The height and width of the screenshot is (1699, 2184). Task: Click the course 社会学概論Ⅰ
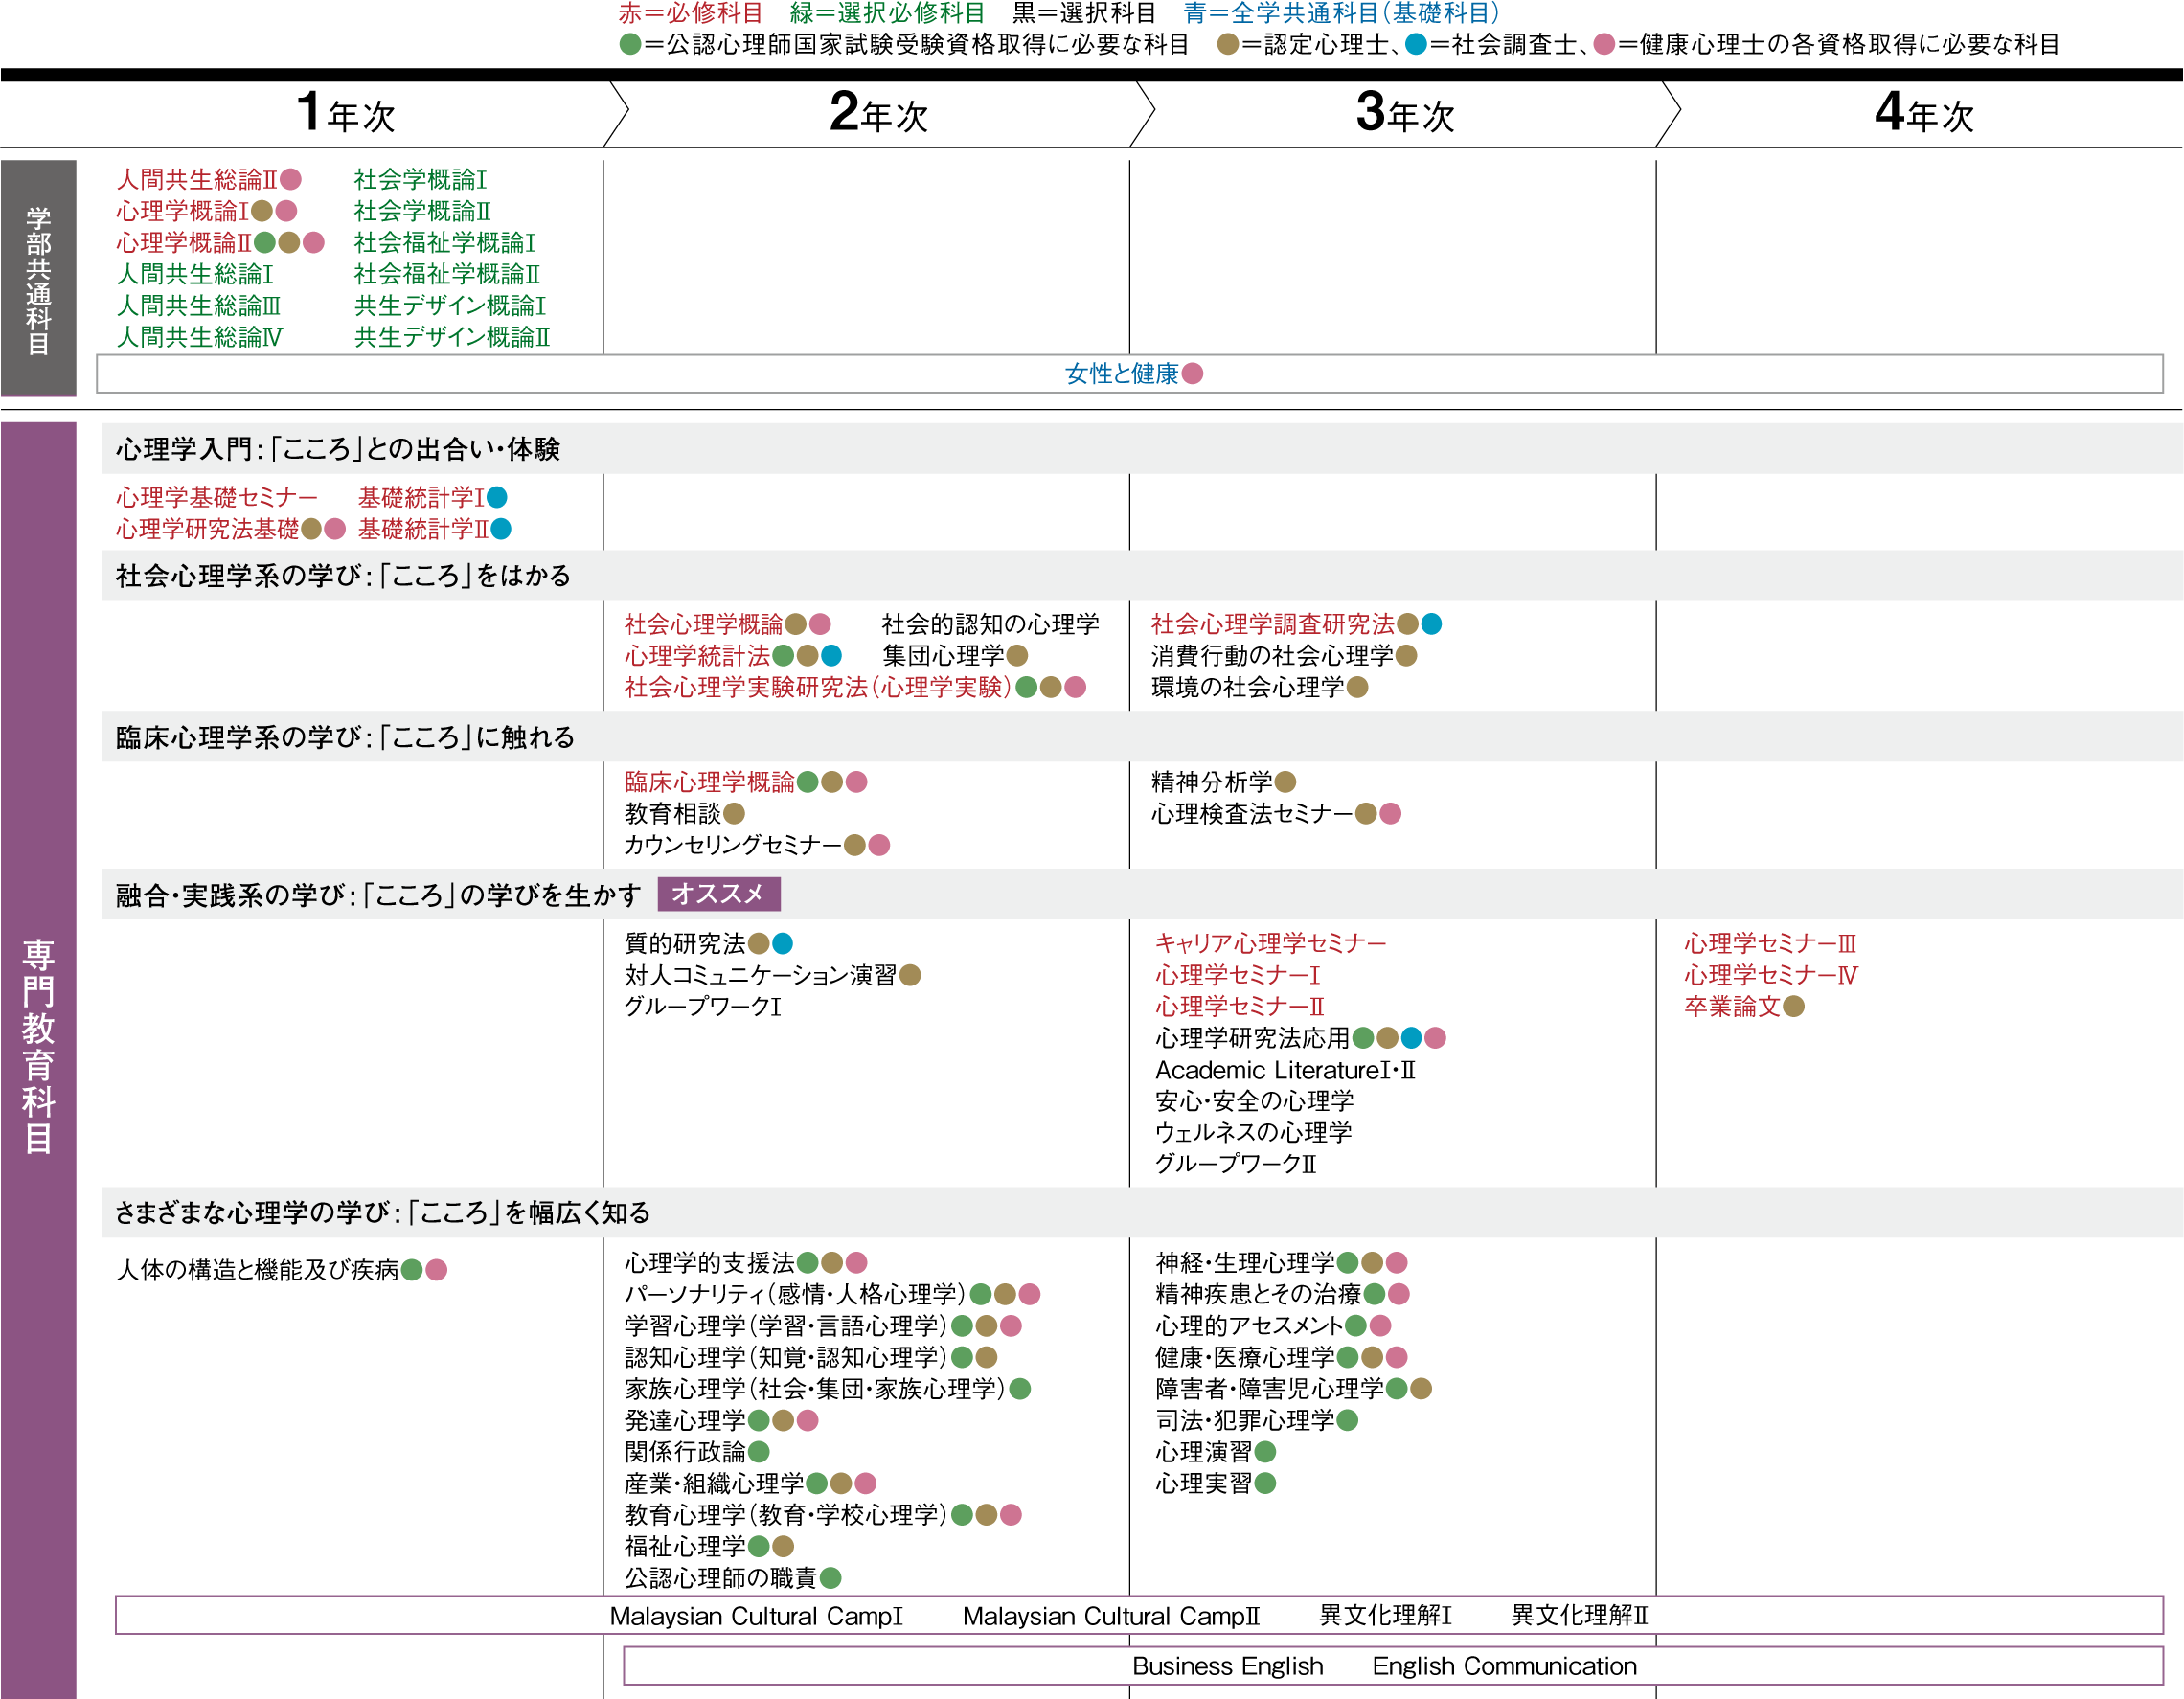(420, 179)
